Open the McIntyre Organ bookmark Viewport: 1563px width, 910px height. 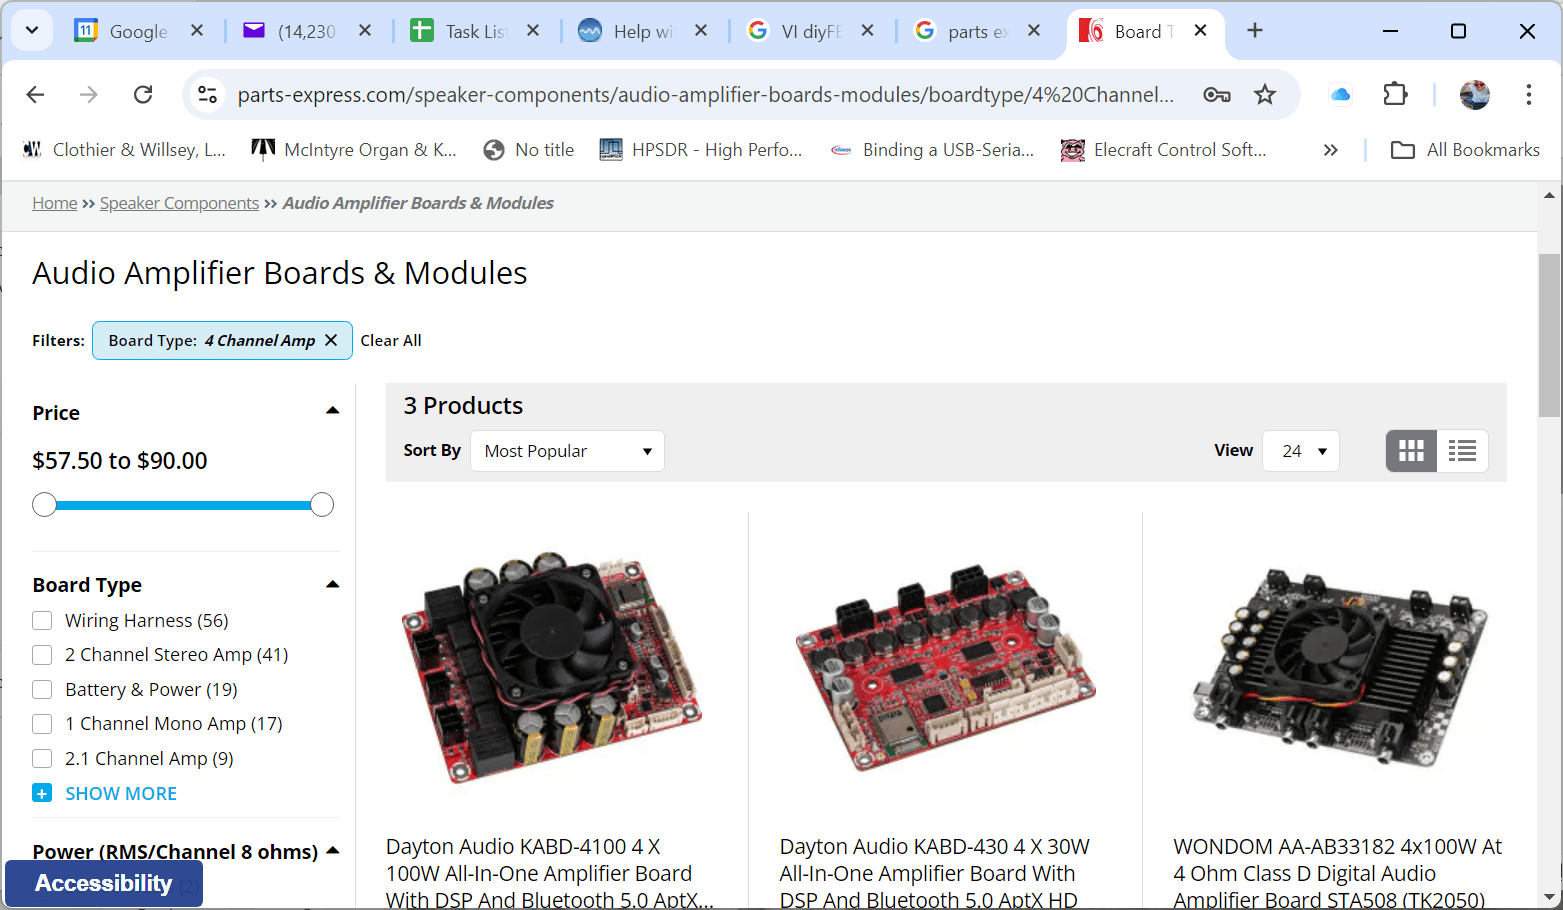tap(354, 150)
